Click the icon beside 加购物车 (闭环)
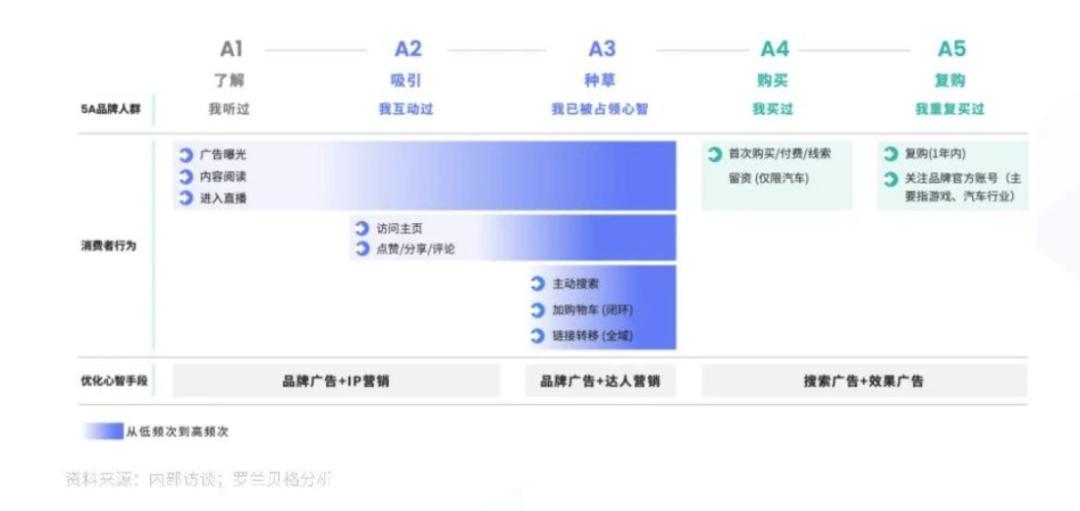Image resolution: width=1080 pixels, height=511 pixels. click(x=538, y=310)
